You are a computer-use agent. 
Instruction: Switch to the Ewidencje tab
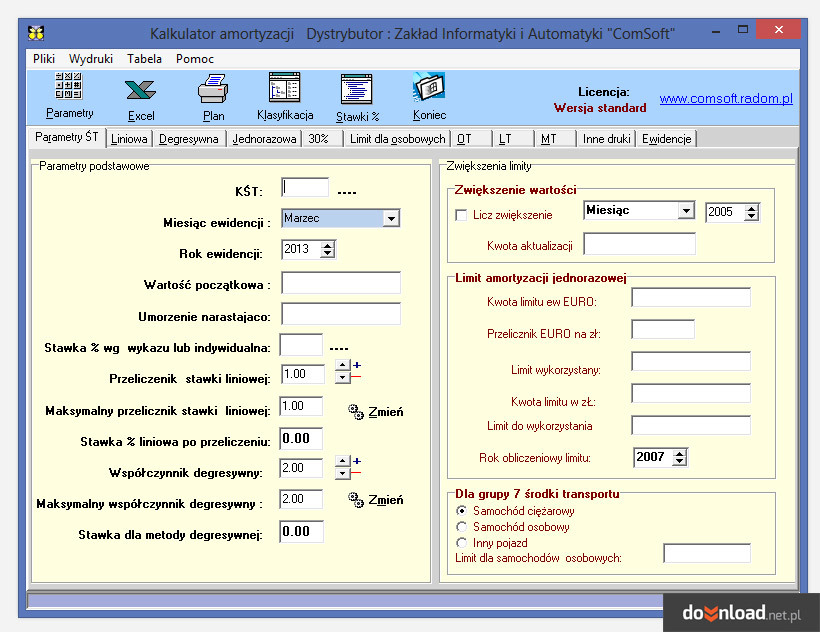(x=667, y=139)
